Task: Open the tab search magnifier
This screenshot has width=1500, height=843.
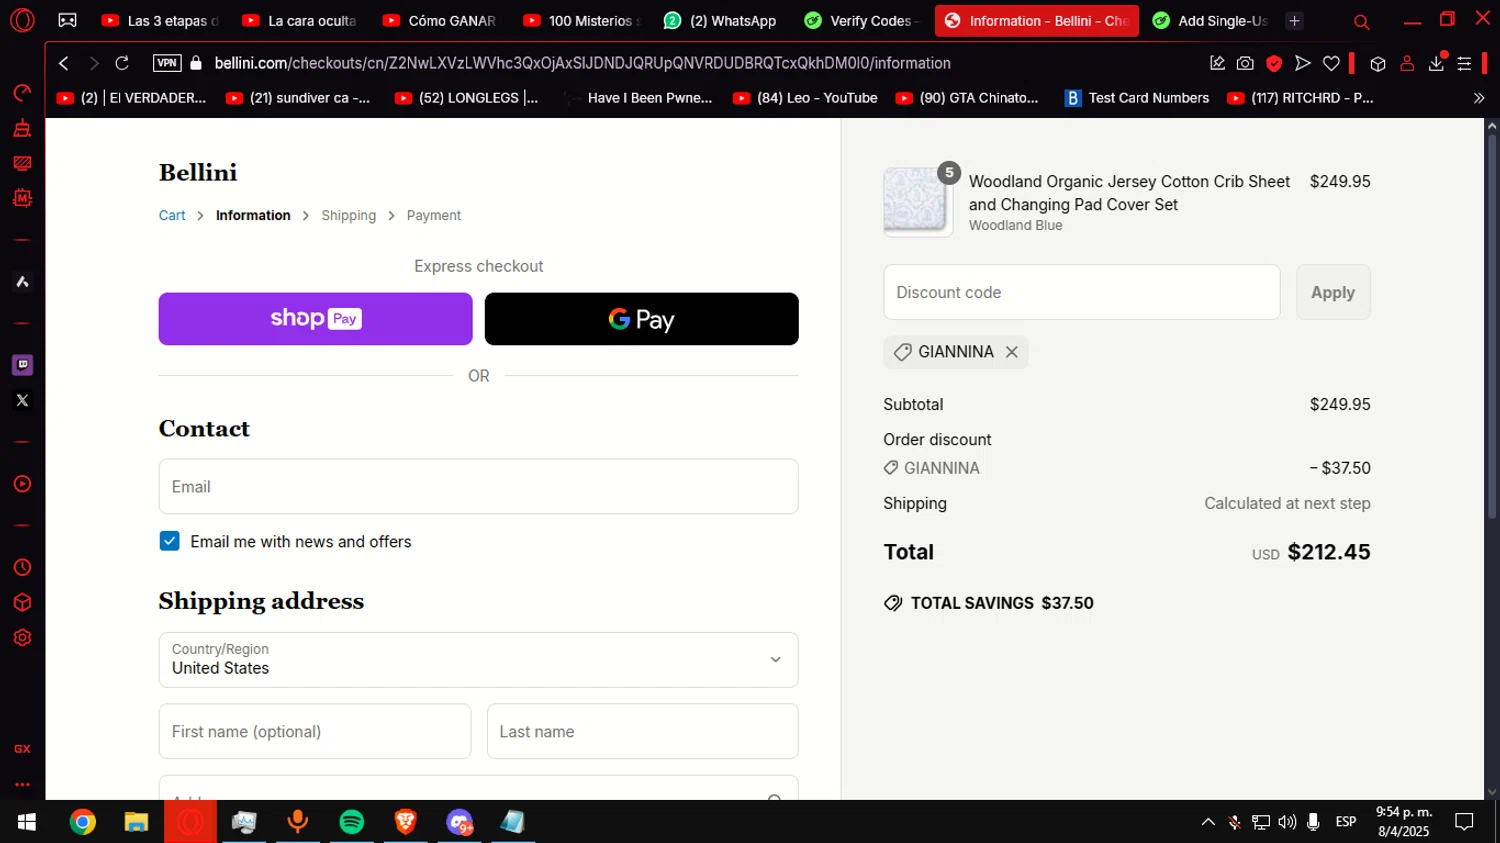Action: (x=1361, y=21)
